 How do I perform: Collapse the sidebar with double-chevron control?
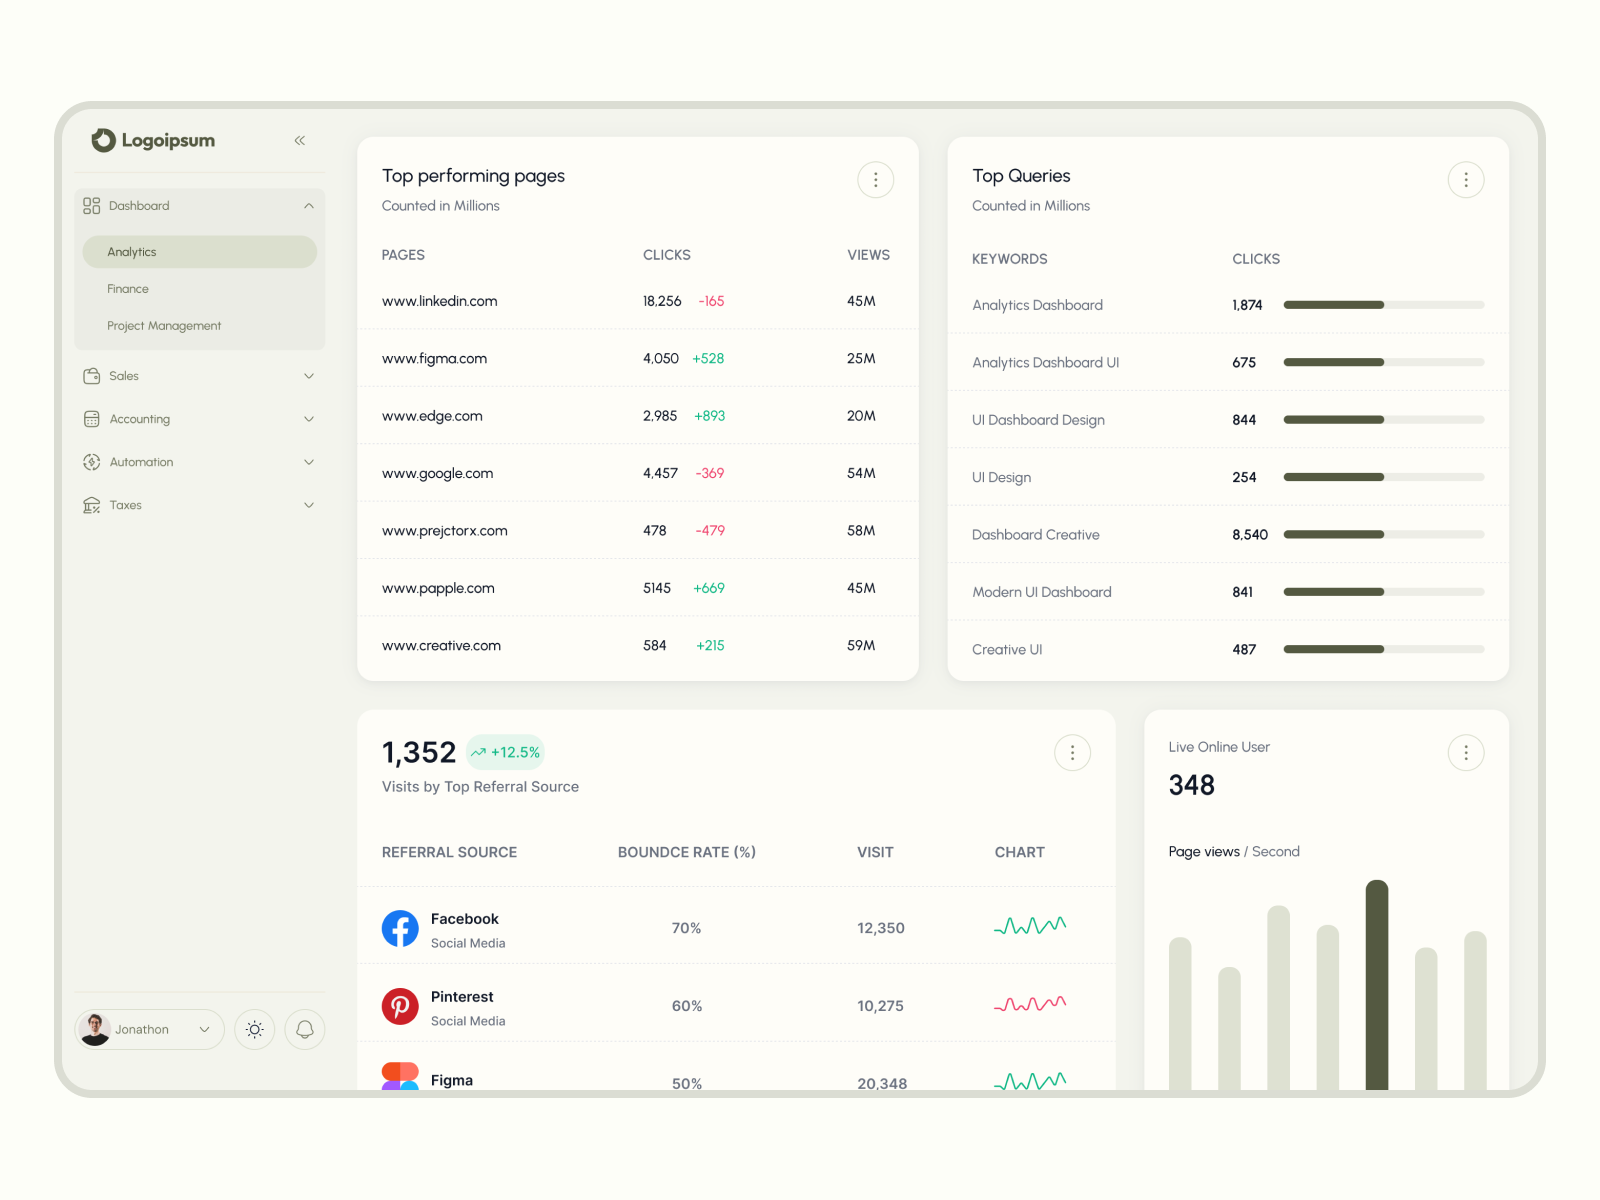(x=299, y=140)
